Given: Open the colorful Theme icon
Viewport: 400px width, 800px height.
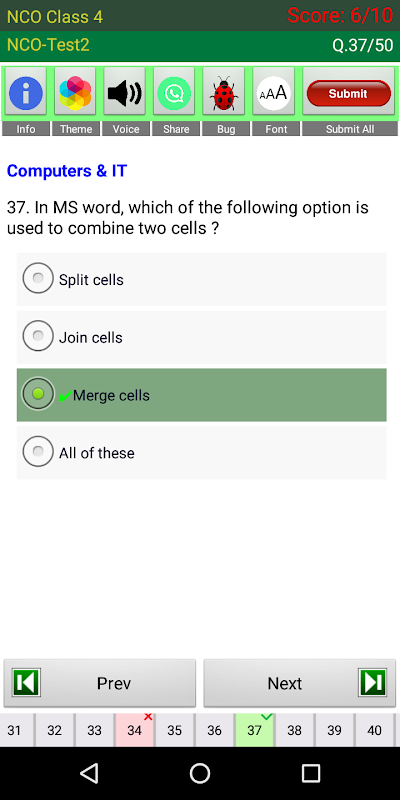Looking at the screenshot, I should click(x=75, y=93).
